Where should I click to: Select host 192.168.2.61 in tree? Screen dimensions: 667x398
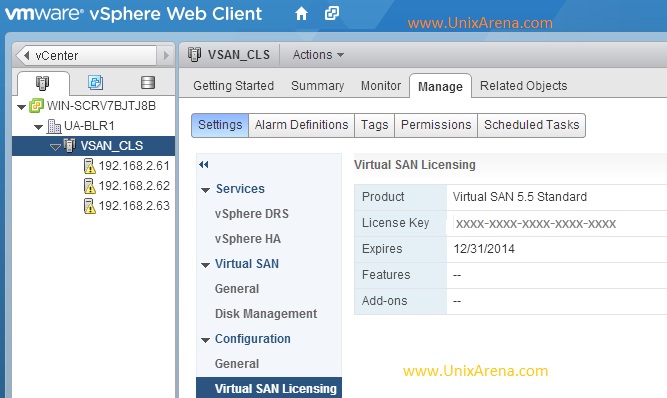(x=134, y=166)
